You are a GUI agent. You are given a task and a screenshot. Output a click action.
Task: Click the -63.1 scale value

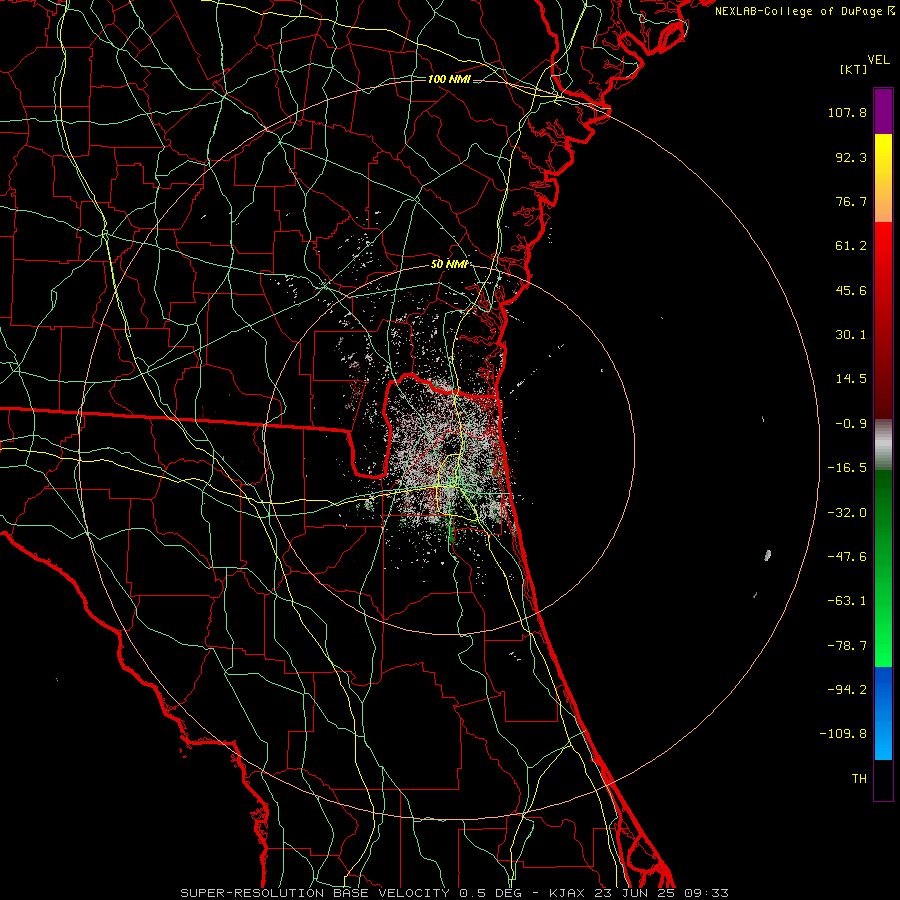pyautogui.click(x=847, y=601)
